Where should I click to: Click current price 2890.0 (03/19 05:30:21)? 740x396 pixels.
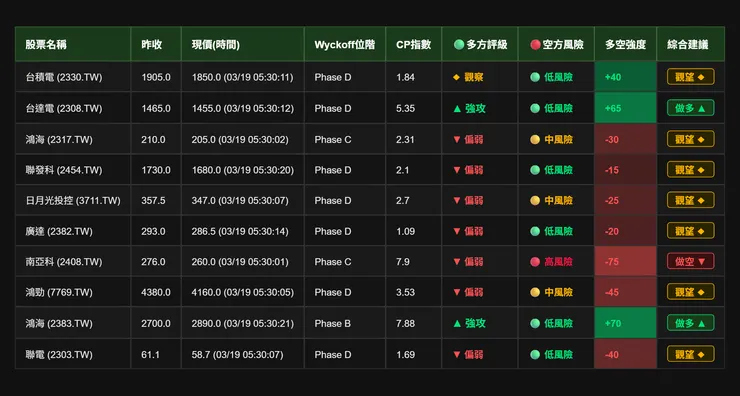pyautogui.click(x=243, y=323)
